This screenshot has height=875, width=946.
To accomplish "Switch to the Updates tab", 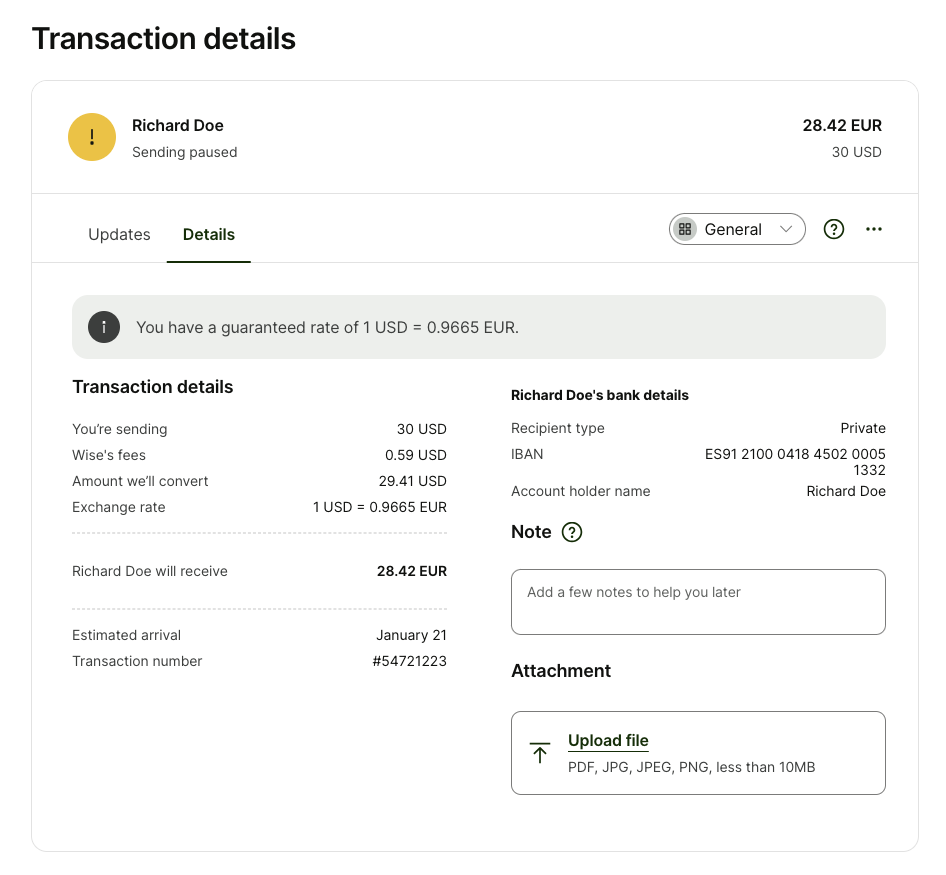I will click(119, 234).
